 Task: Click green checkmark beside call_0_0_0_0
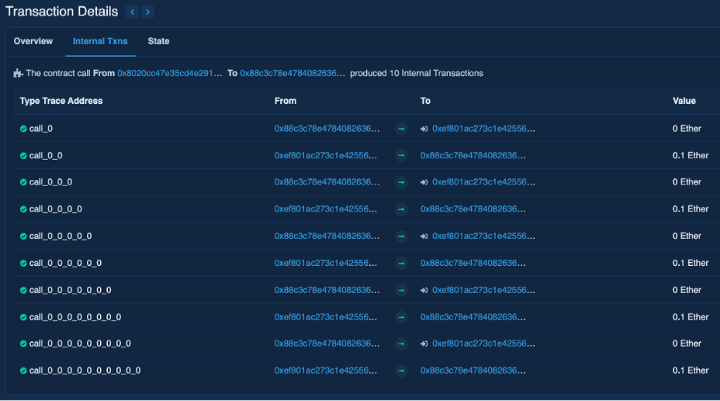tap(23, 209)
